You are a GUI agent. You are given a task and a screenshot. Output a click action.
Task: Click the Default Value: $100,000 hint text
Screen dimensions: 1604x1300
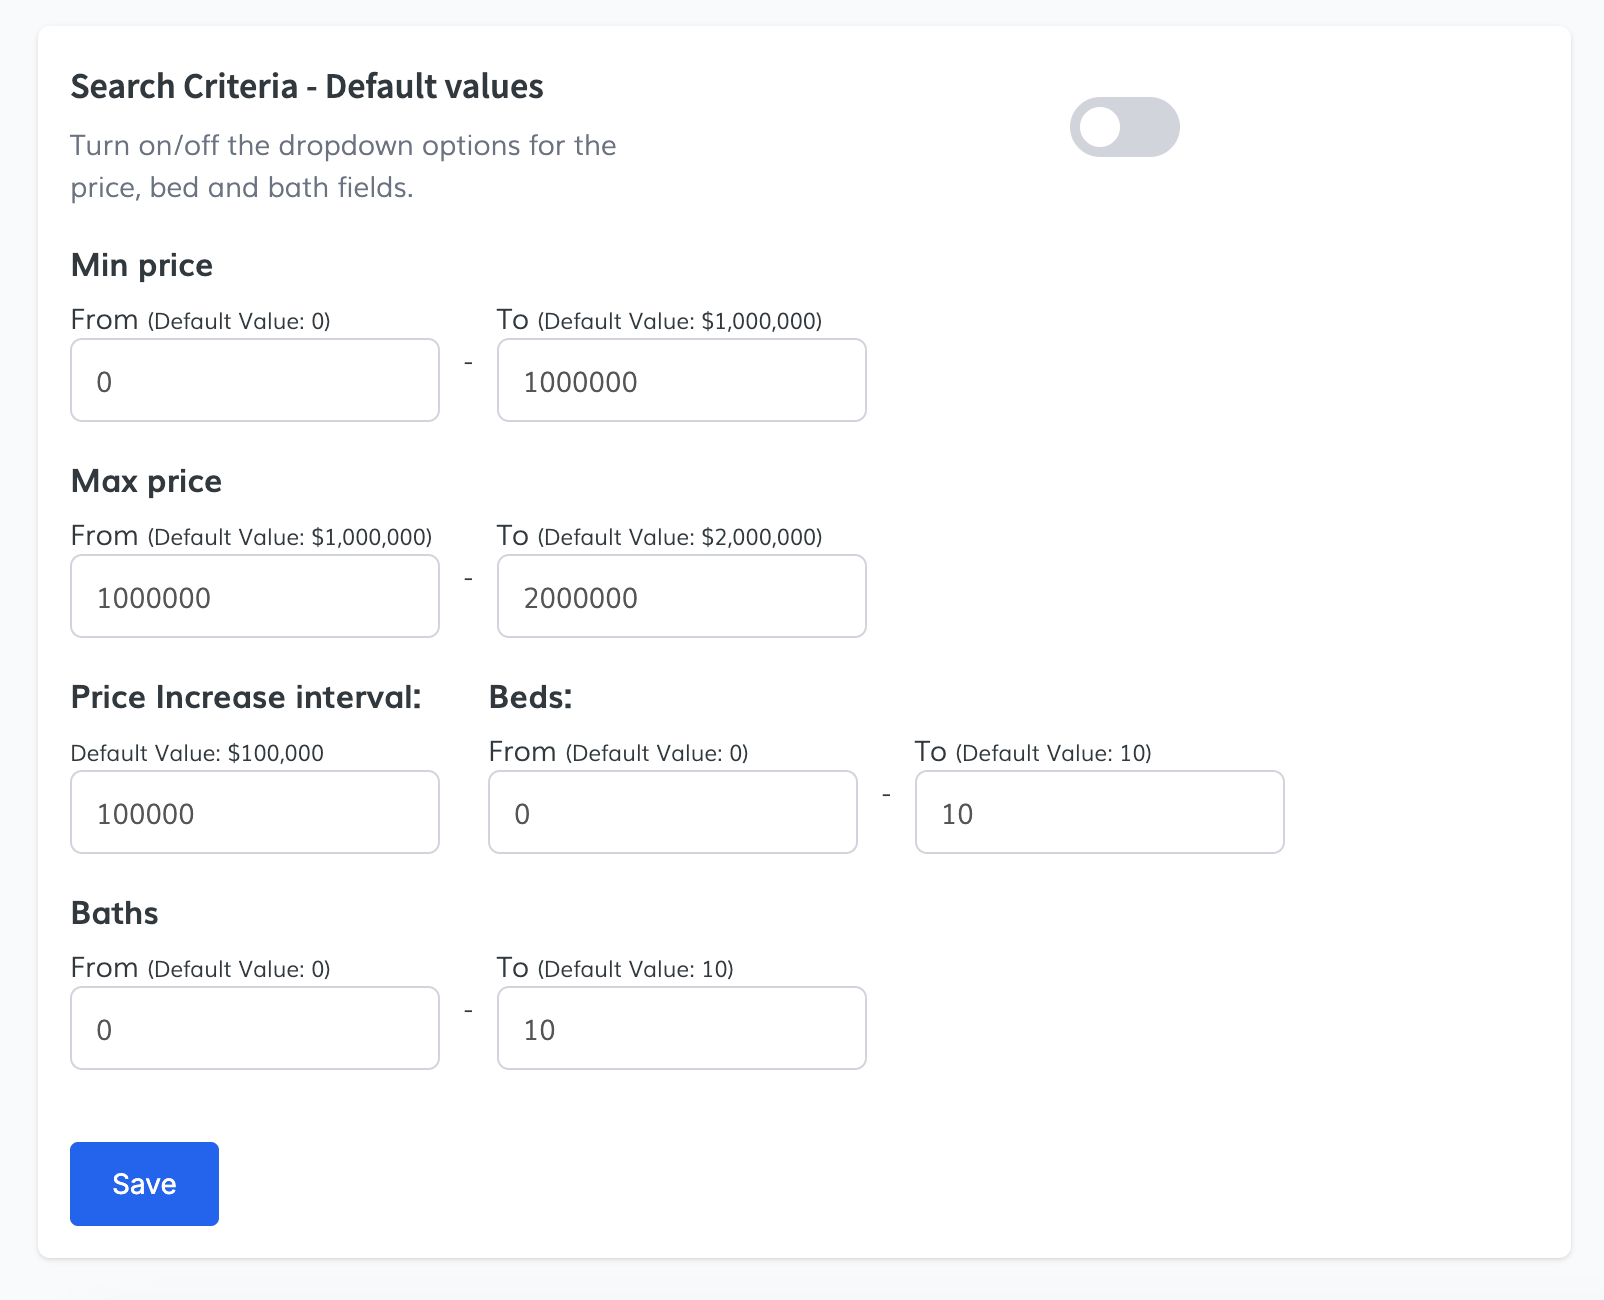tap(197, 754)
